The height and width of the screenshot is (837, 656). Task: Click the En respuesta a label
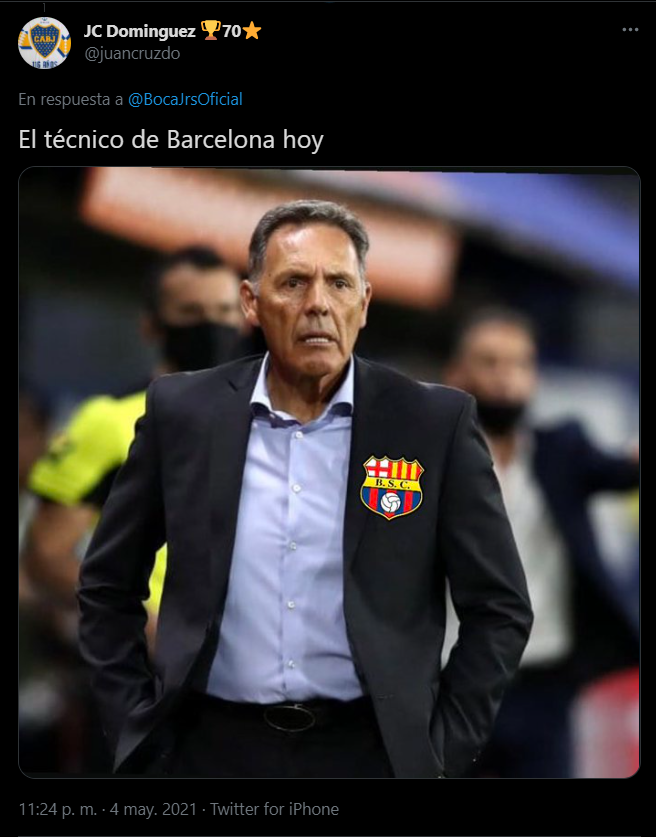[x=70, y=99]
